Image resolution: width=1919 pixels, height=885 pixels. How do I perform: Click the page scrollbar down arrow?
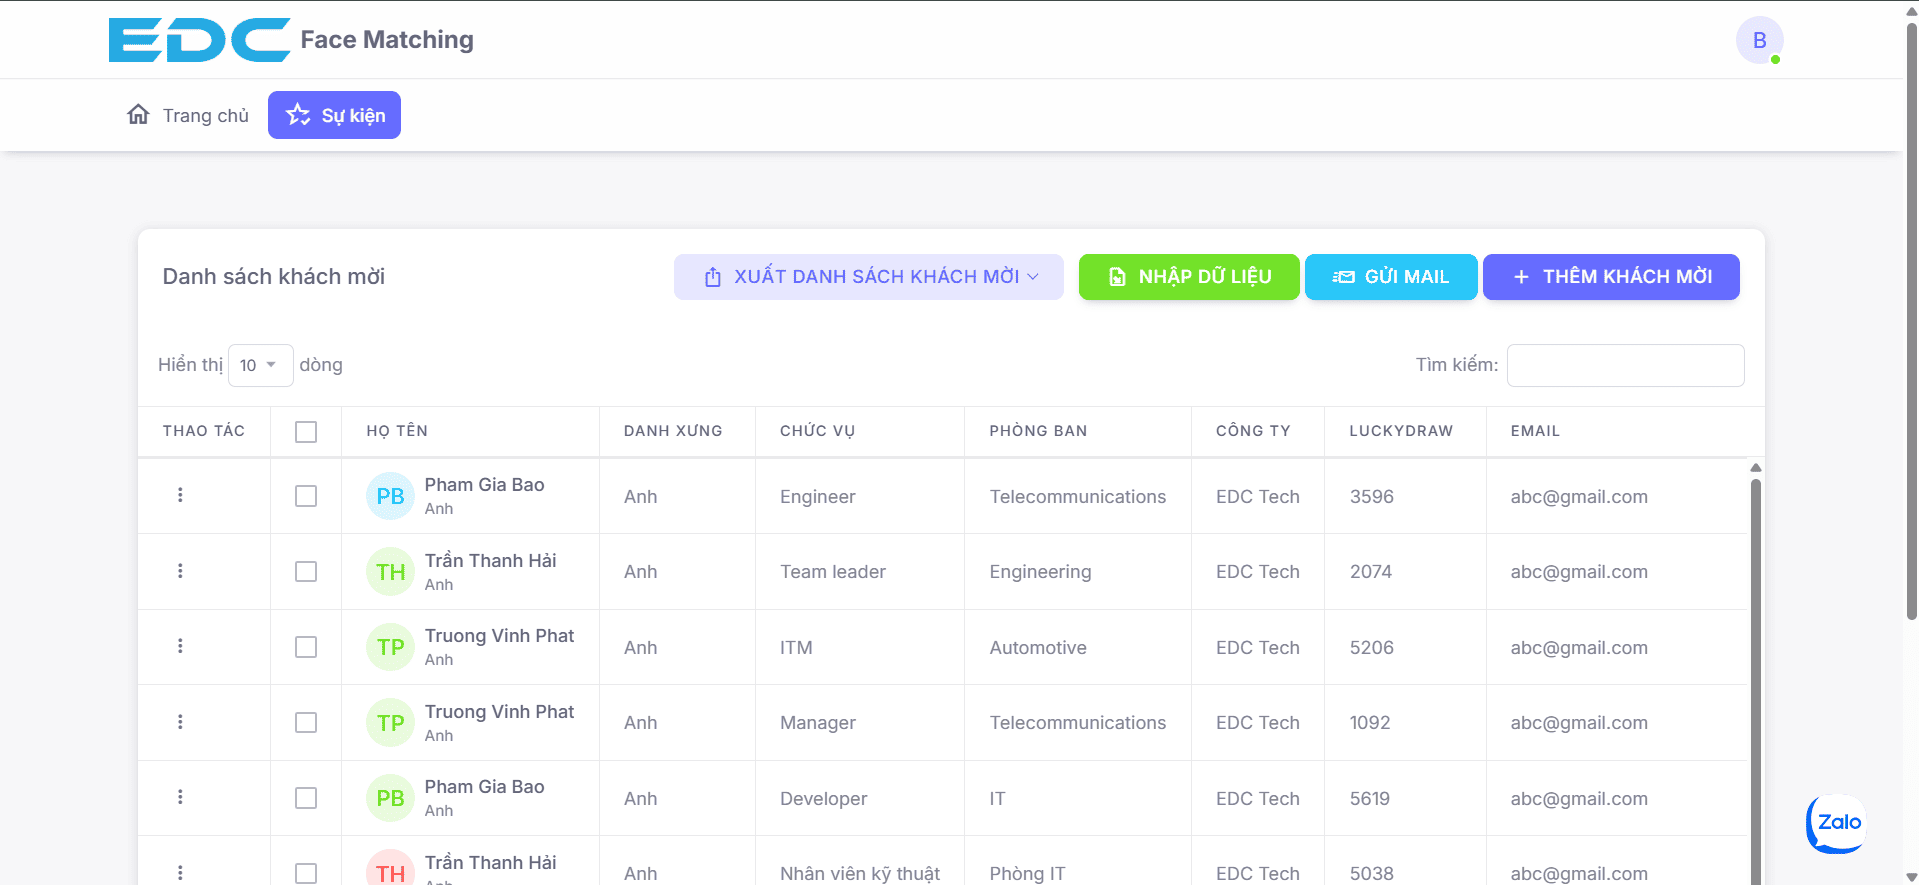[1911, 877]
